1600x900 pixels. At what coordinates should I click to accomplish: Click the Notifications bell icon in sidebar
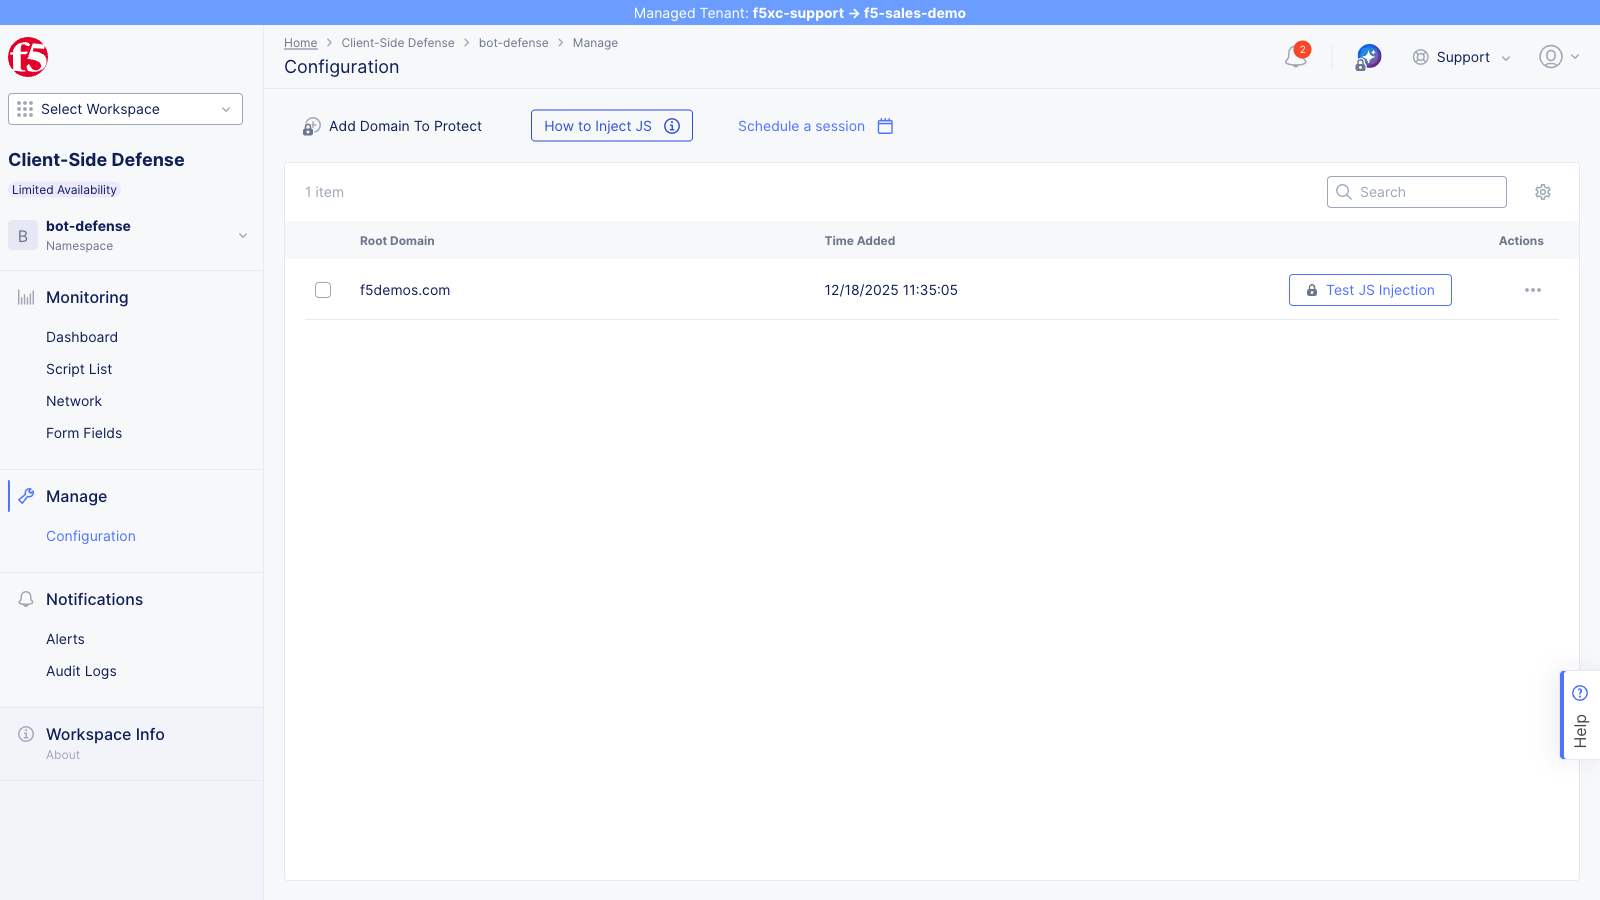coord(25,598)
